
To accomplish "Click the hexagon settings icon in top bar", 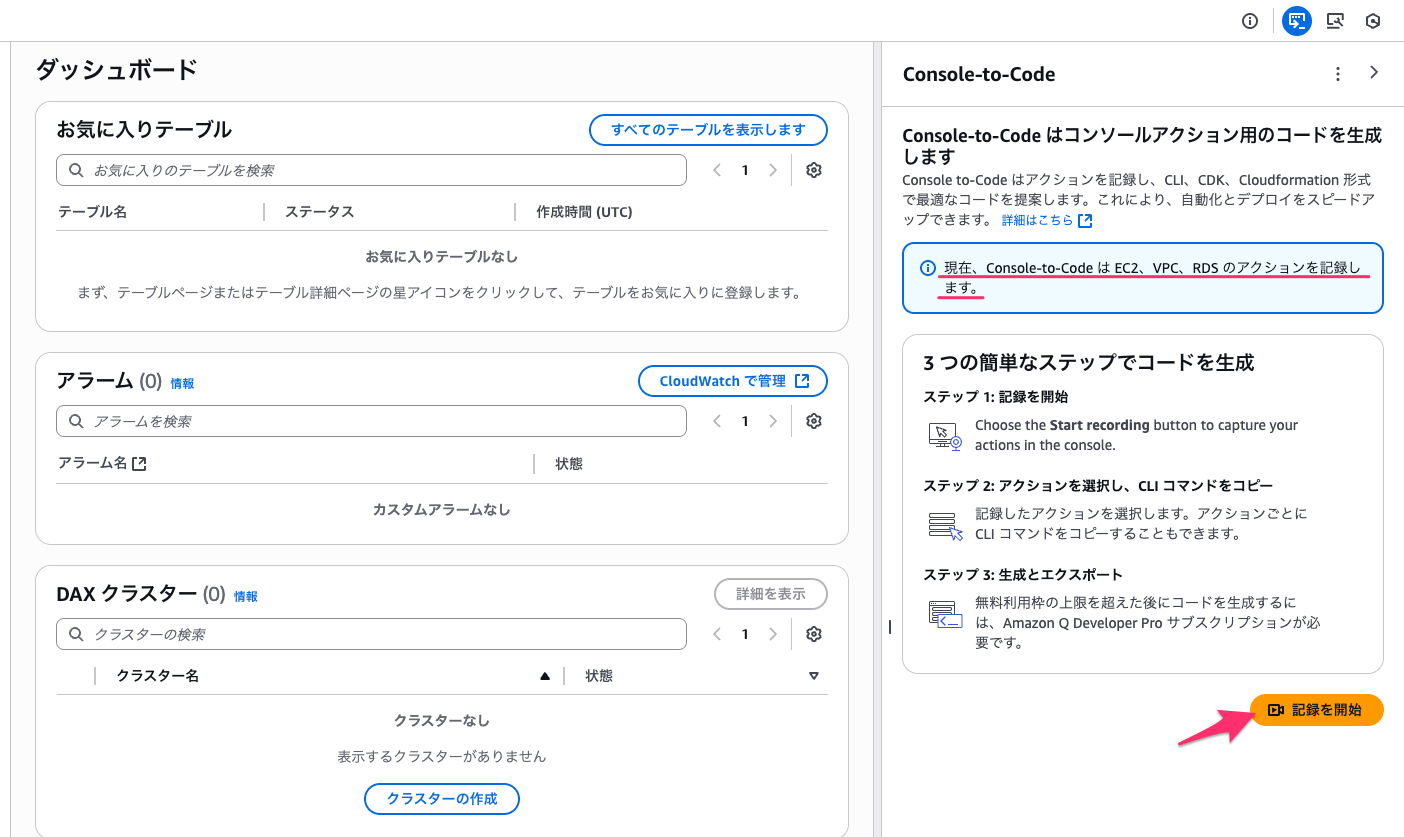I will point(1374,21).
